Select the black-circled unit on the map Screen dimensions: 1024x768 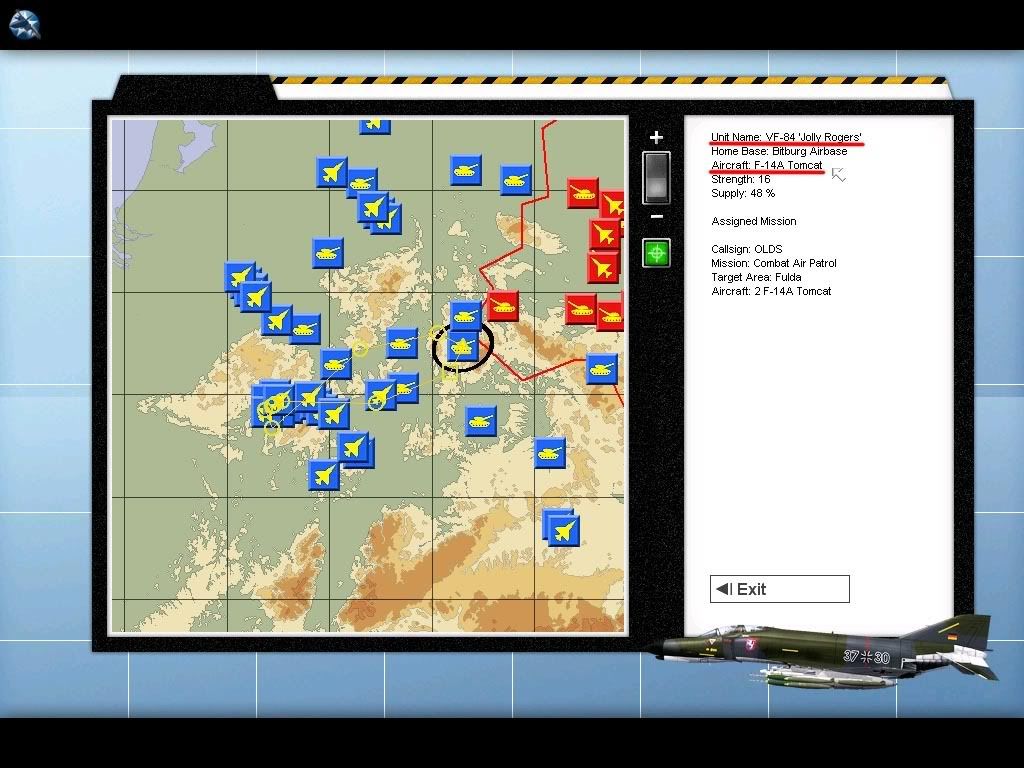click(462, 345)
